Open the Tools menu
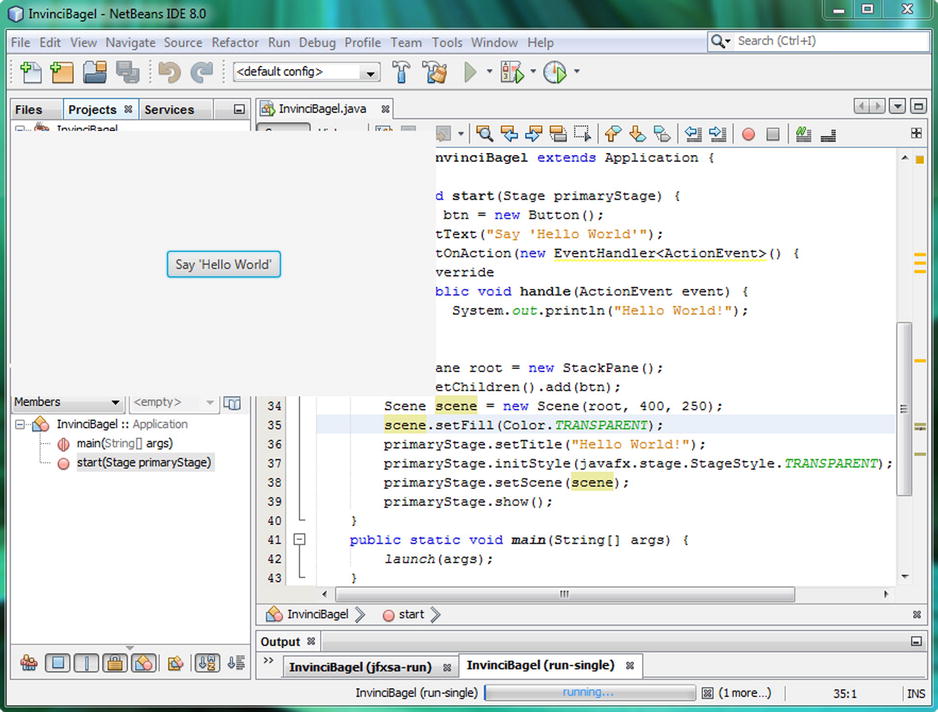938x712 pixels. pyautogui.click(x=447, y=42)
